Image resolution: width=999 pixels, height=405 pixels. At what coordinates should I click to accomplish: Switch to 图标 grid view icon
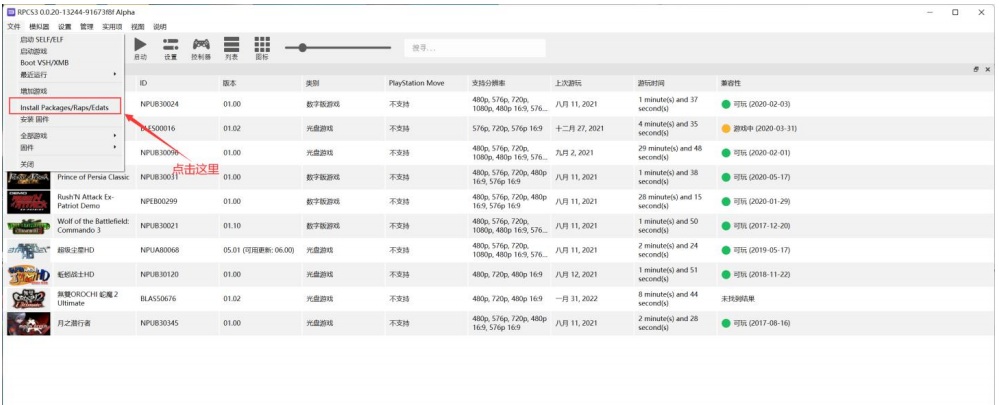pyautogui.click(x=262, y=47)
